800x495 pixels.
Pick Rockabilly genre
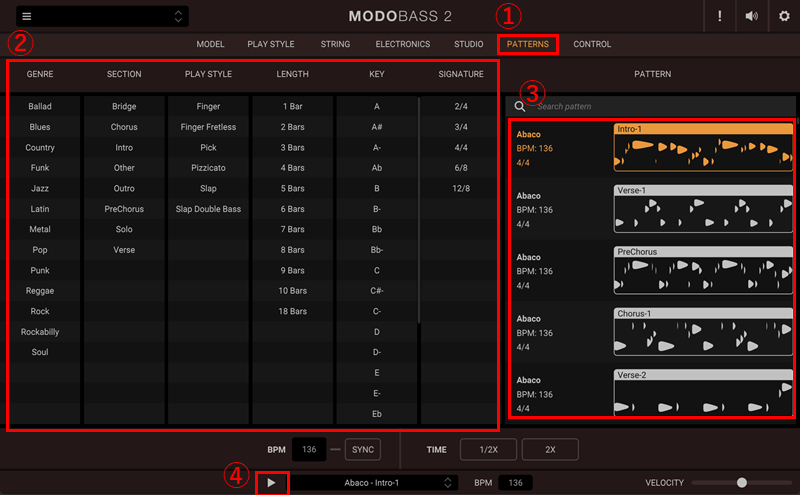coord(40,332)
